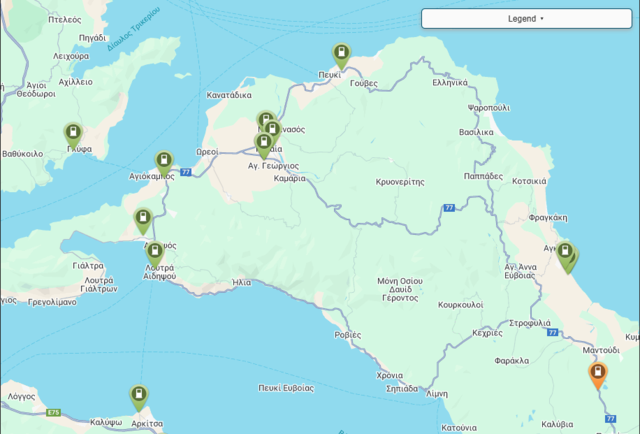Select the charging station pin at Πευκί

pyautogui.click(x=342, y=55)
